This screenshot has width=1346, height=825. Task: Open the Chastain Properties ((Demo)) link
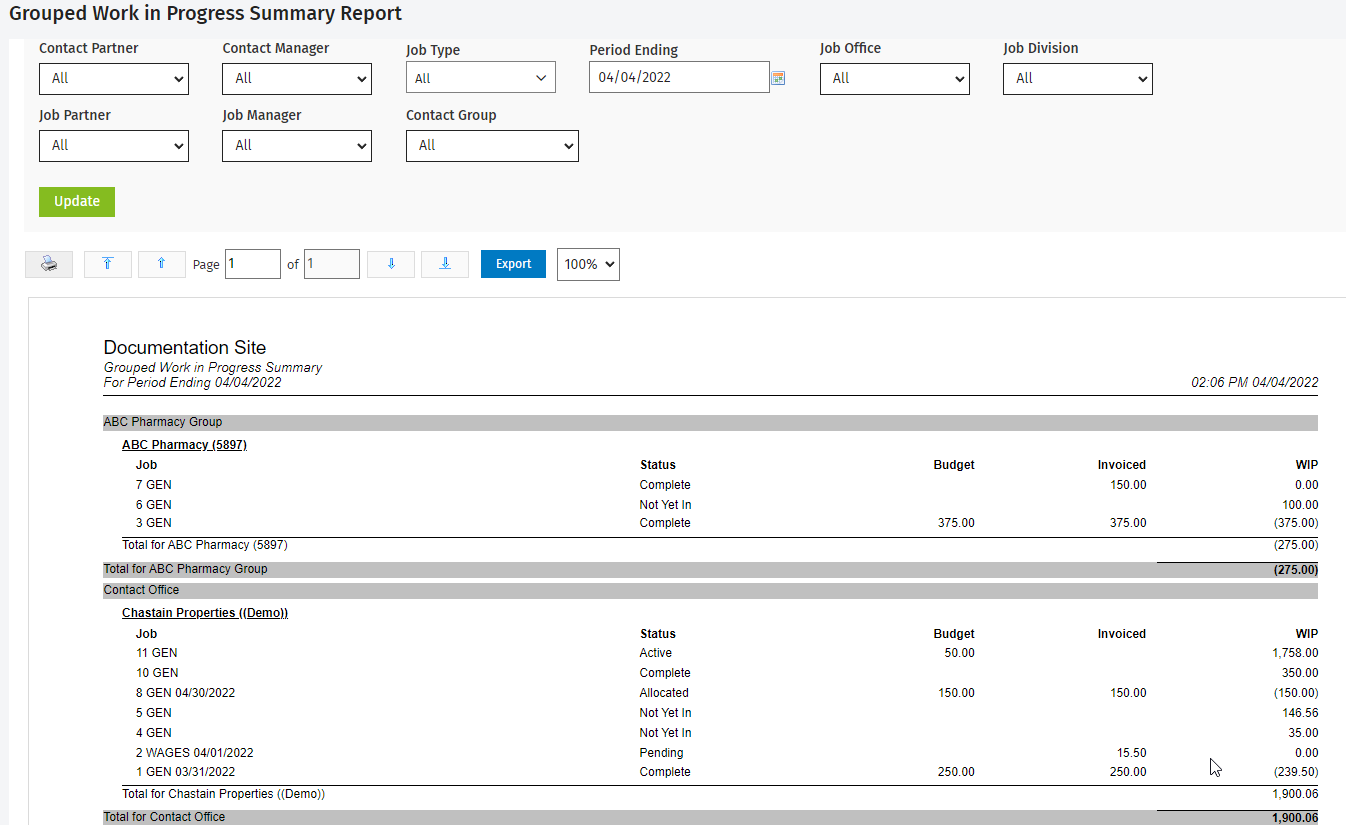click(x=205, y=613)
